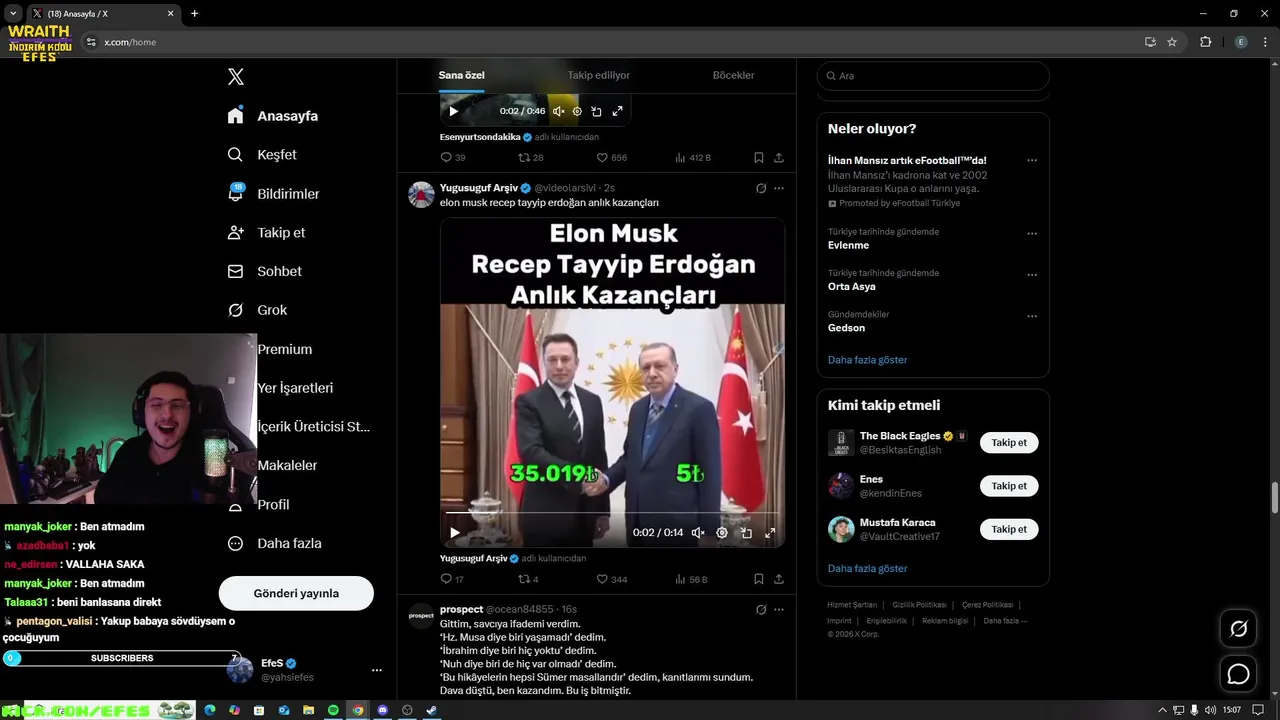Screen dimensions: 1280x720
Task: Follow The Black Eagles account
Action: coord(1009,442)
